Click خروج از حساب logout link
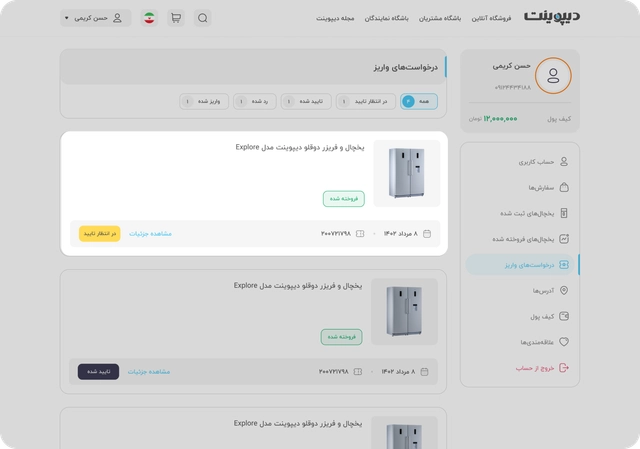 (x=535, y=368)
